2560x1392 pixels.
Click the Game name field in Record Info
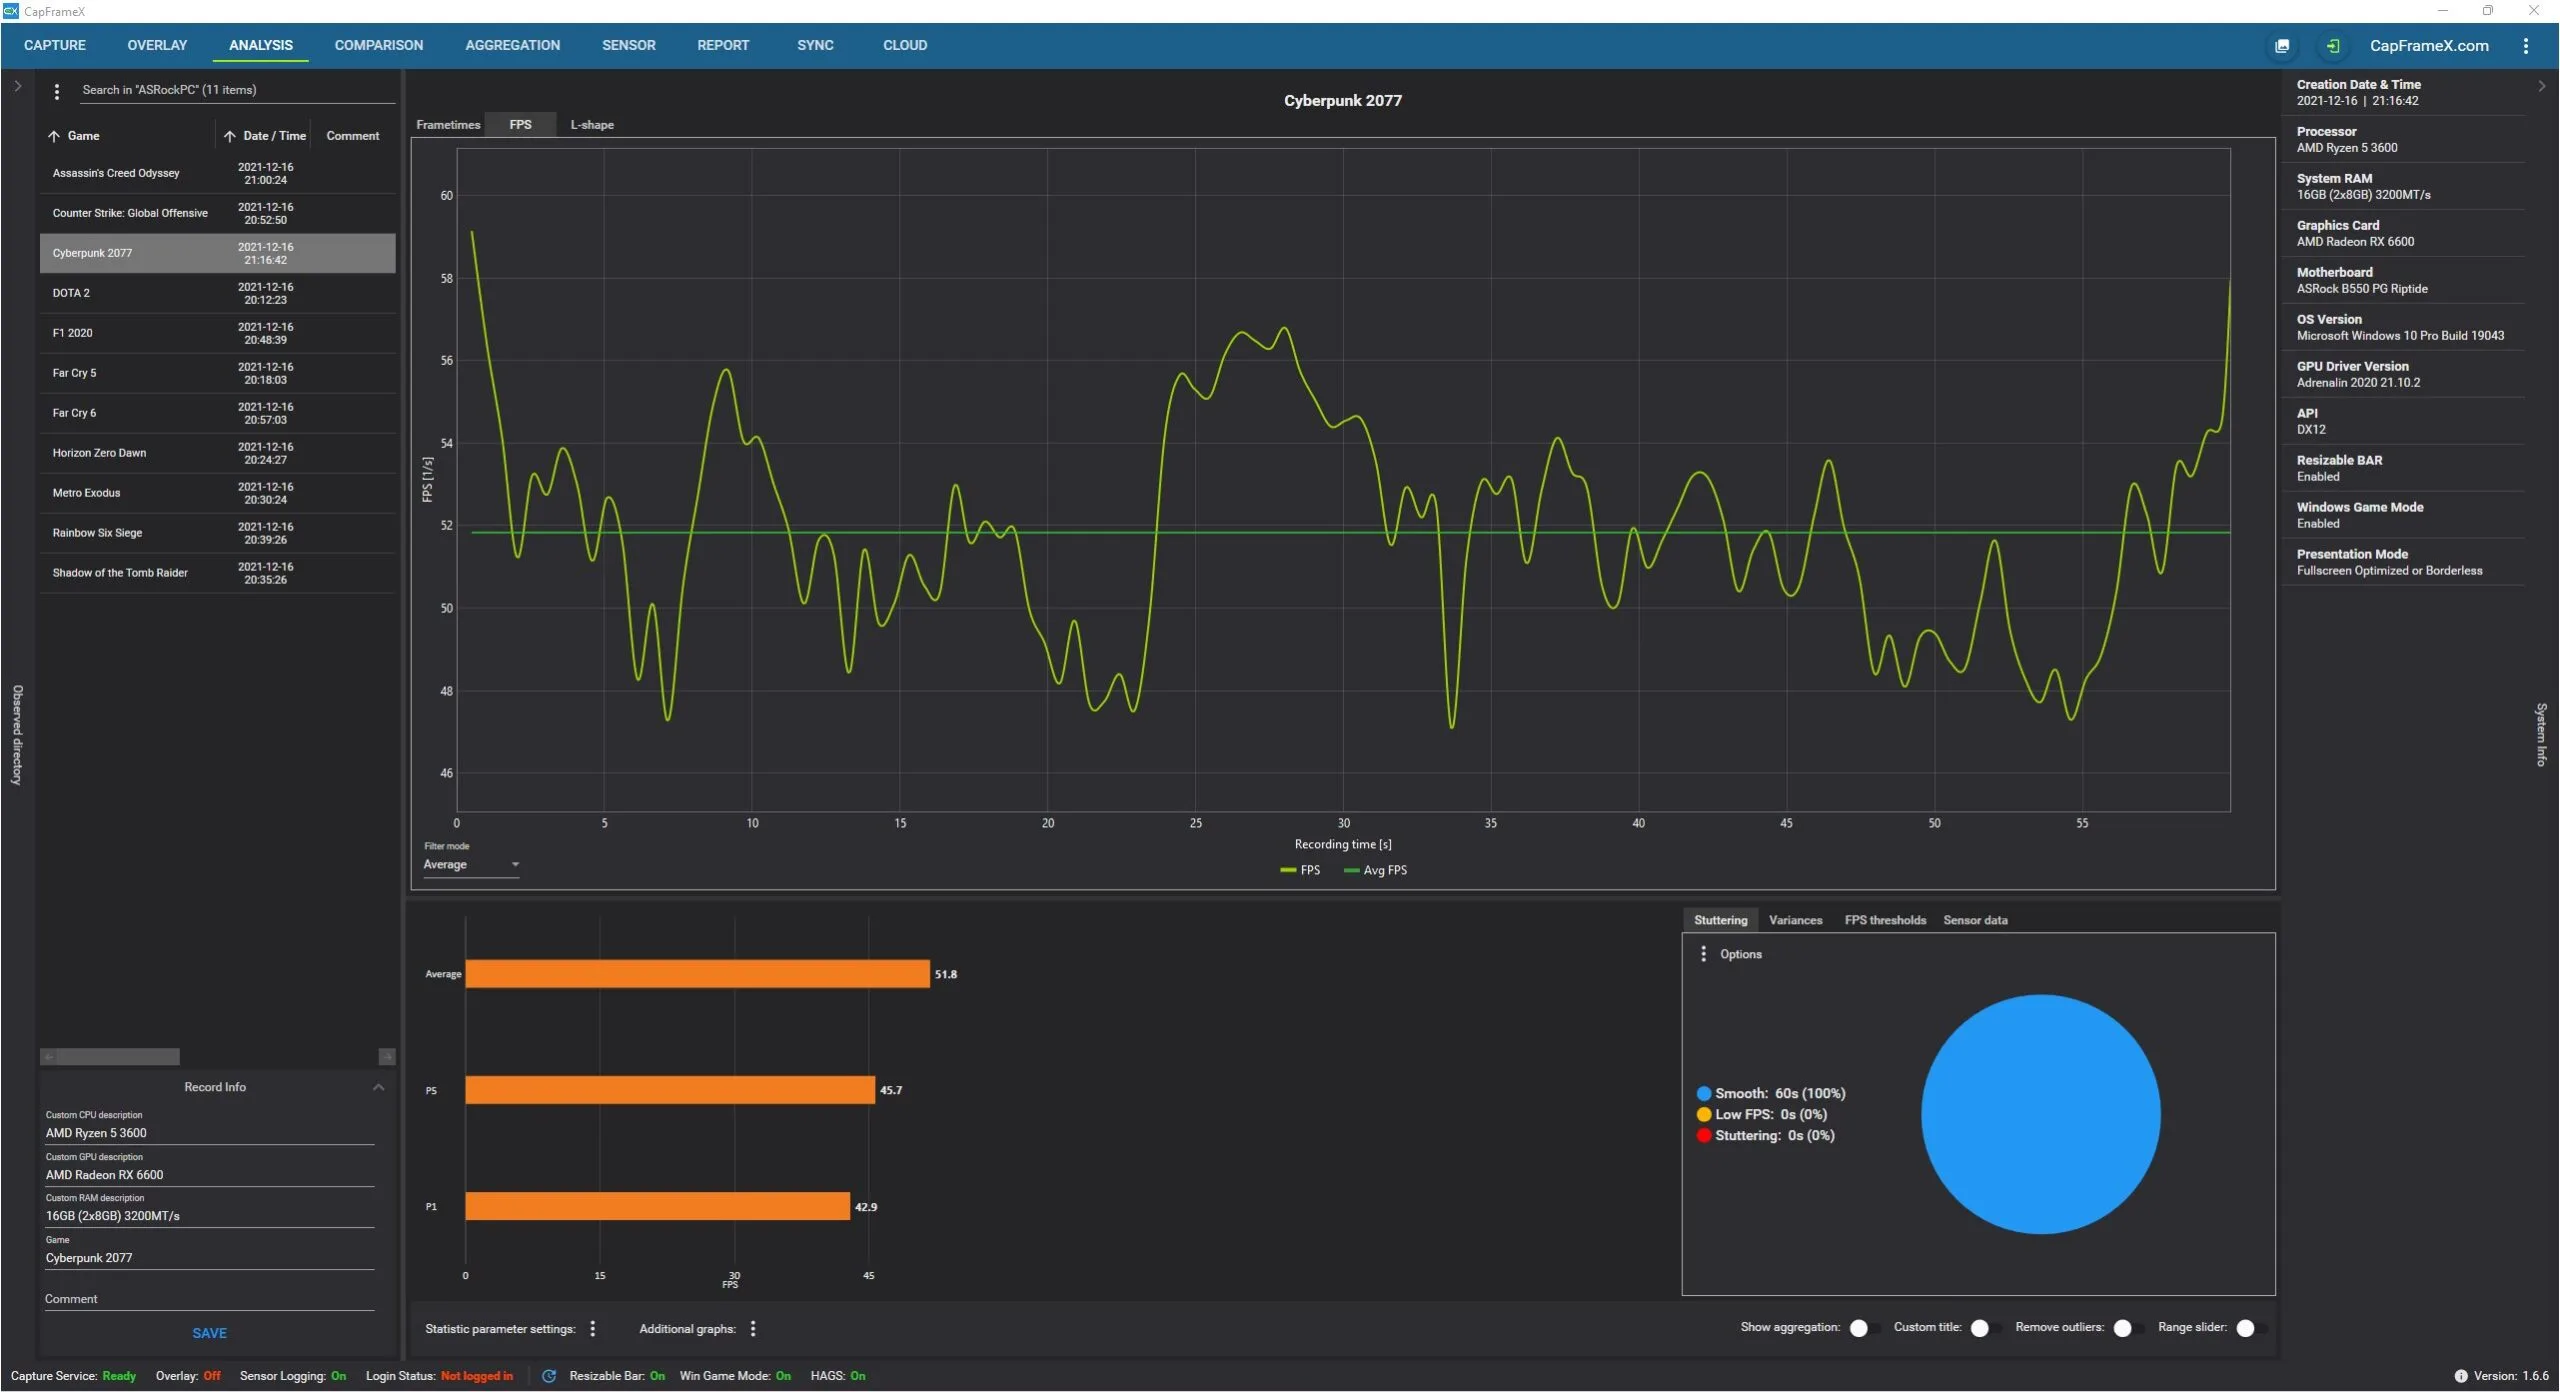[x=209, y=1258]
